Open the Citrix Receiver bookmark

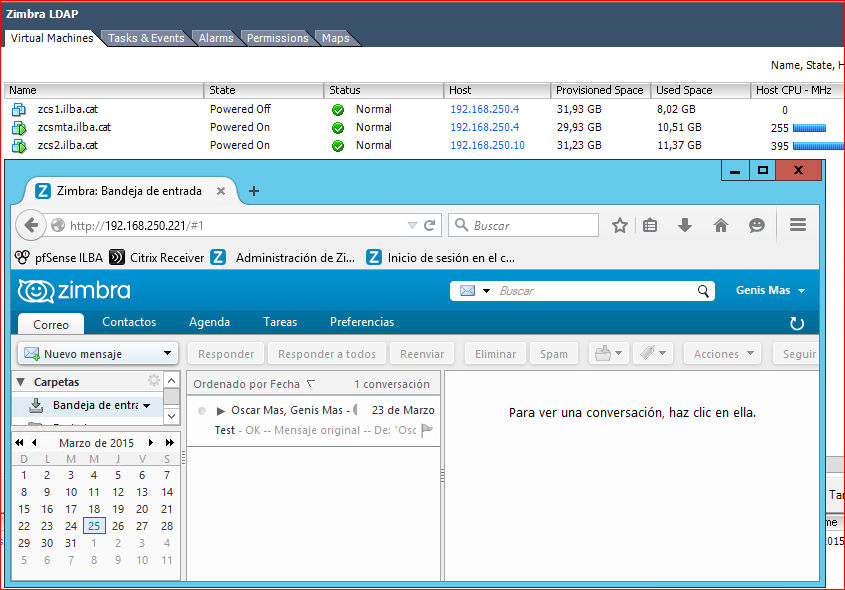(x=156, y=258)
